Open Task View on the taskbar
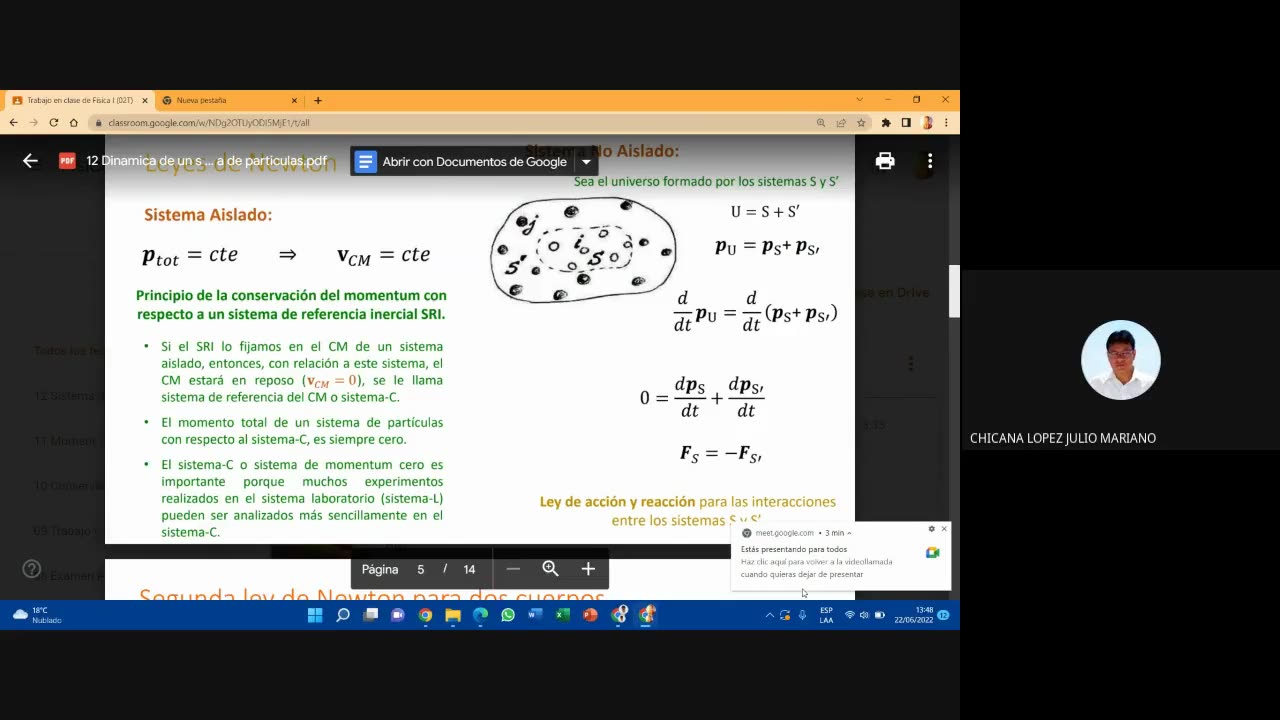Screen dimensions: 1280x720 [x=370, y=615]
